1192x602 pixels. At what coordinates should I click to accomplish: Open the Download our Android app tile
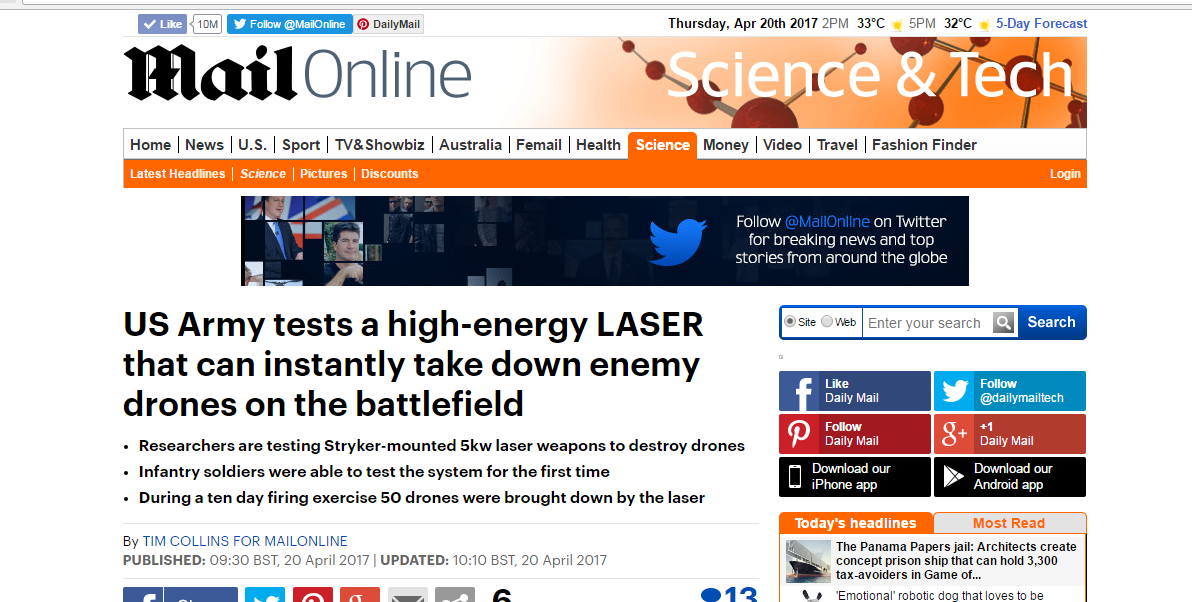[x=1010, y=477]
